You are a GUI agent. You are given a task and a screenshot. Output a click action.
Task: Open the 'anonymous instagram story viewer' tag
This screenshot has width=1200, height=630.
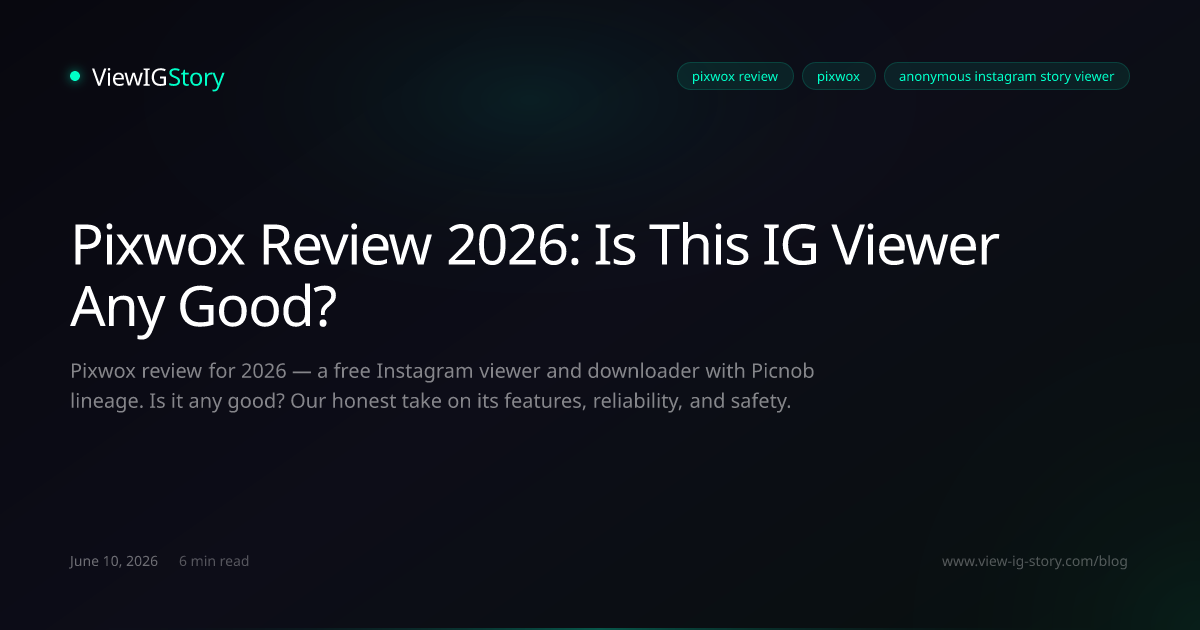pyautogui.click(x=1006, y=76)
